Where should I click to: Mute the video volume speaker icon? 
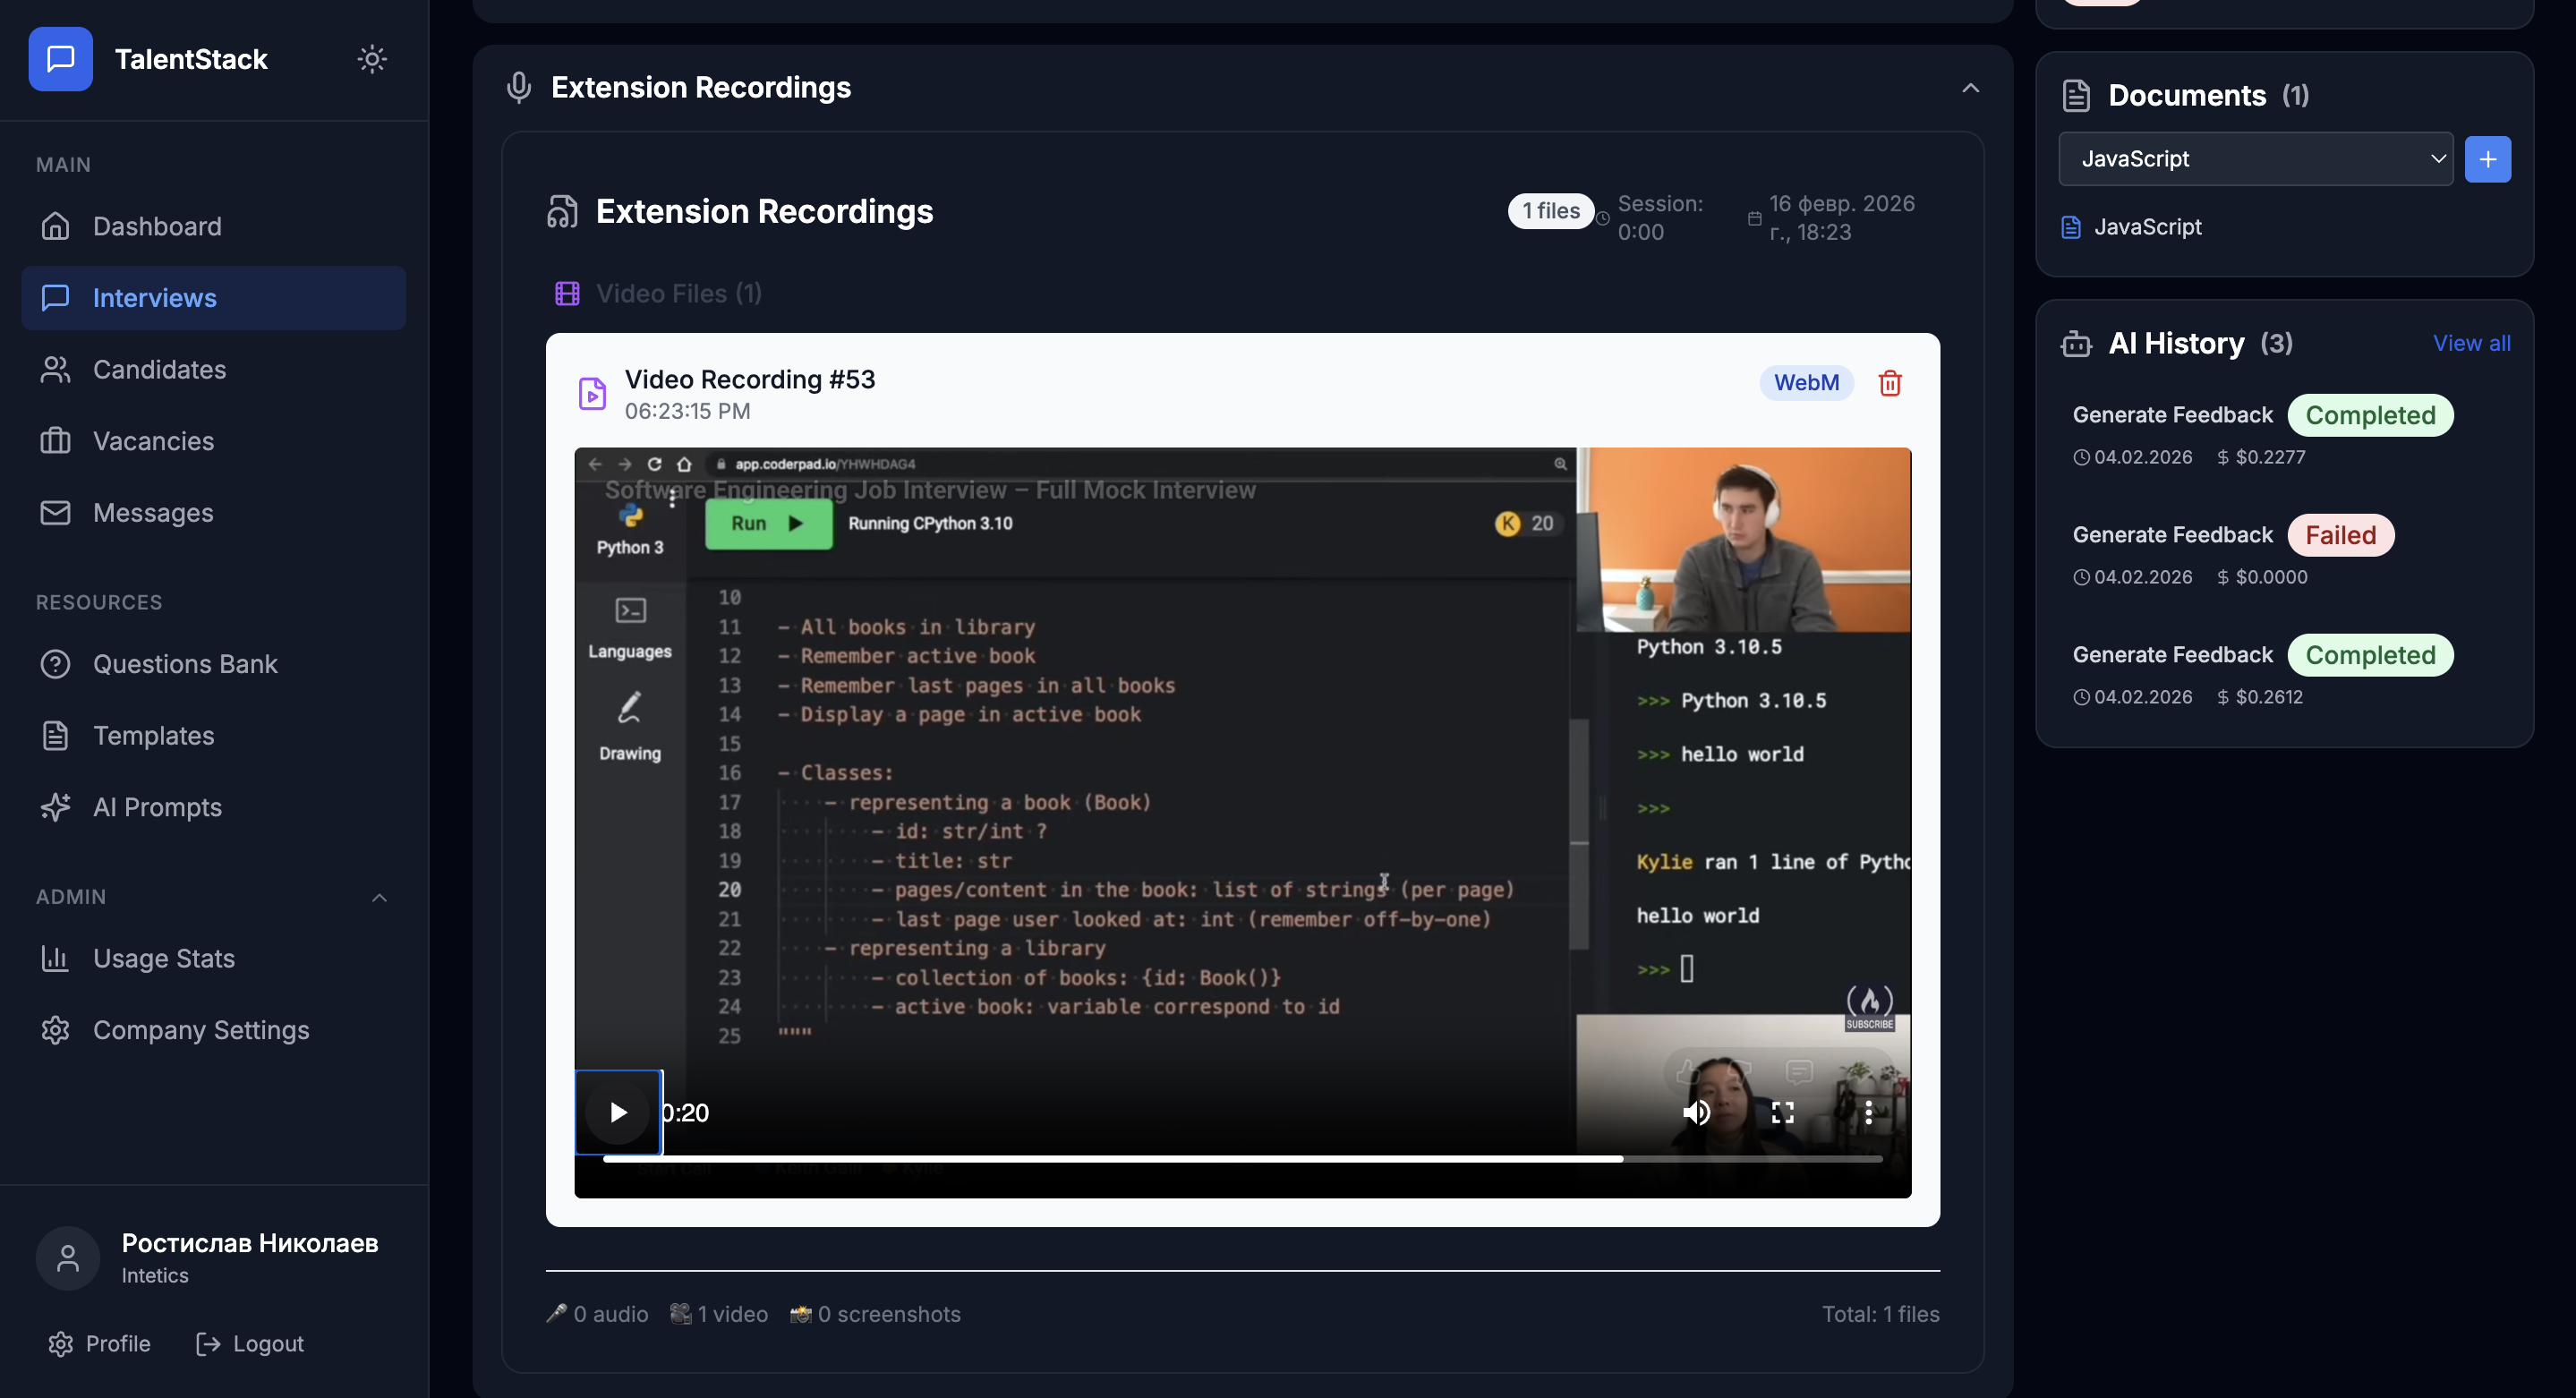(1696, 1112)
